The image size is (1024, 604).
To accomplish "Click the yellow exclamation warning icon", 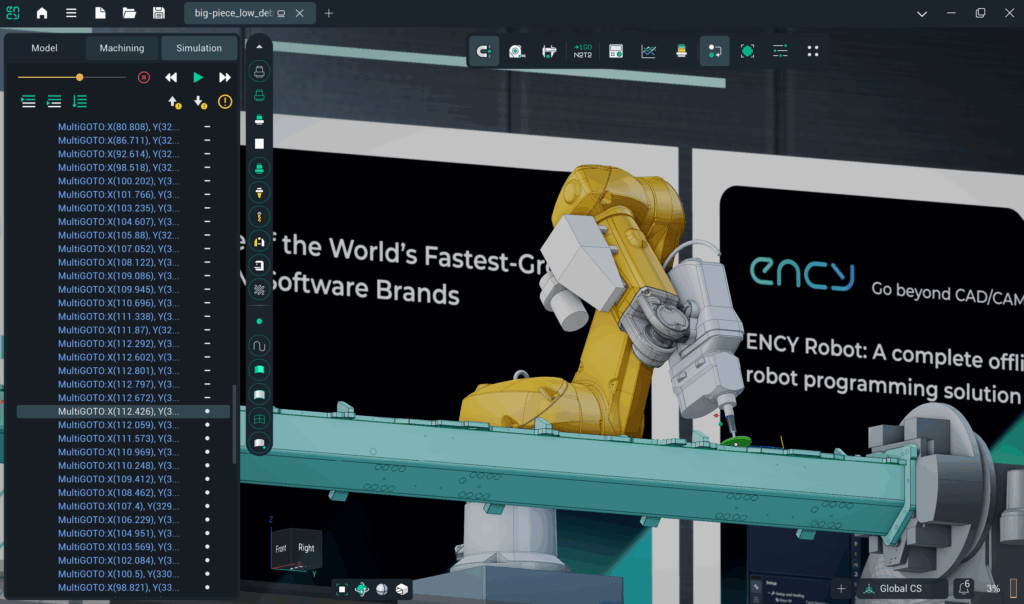I will [225, 102].
